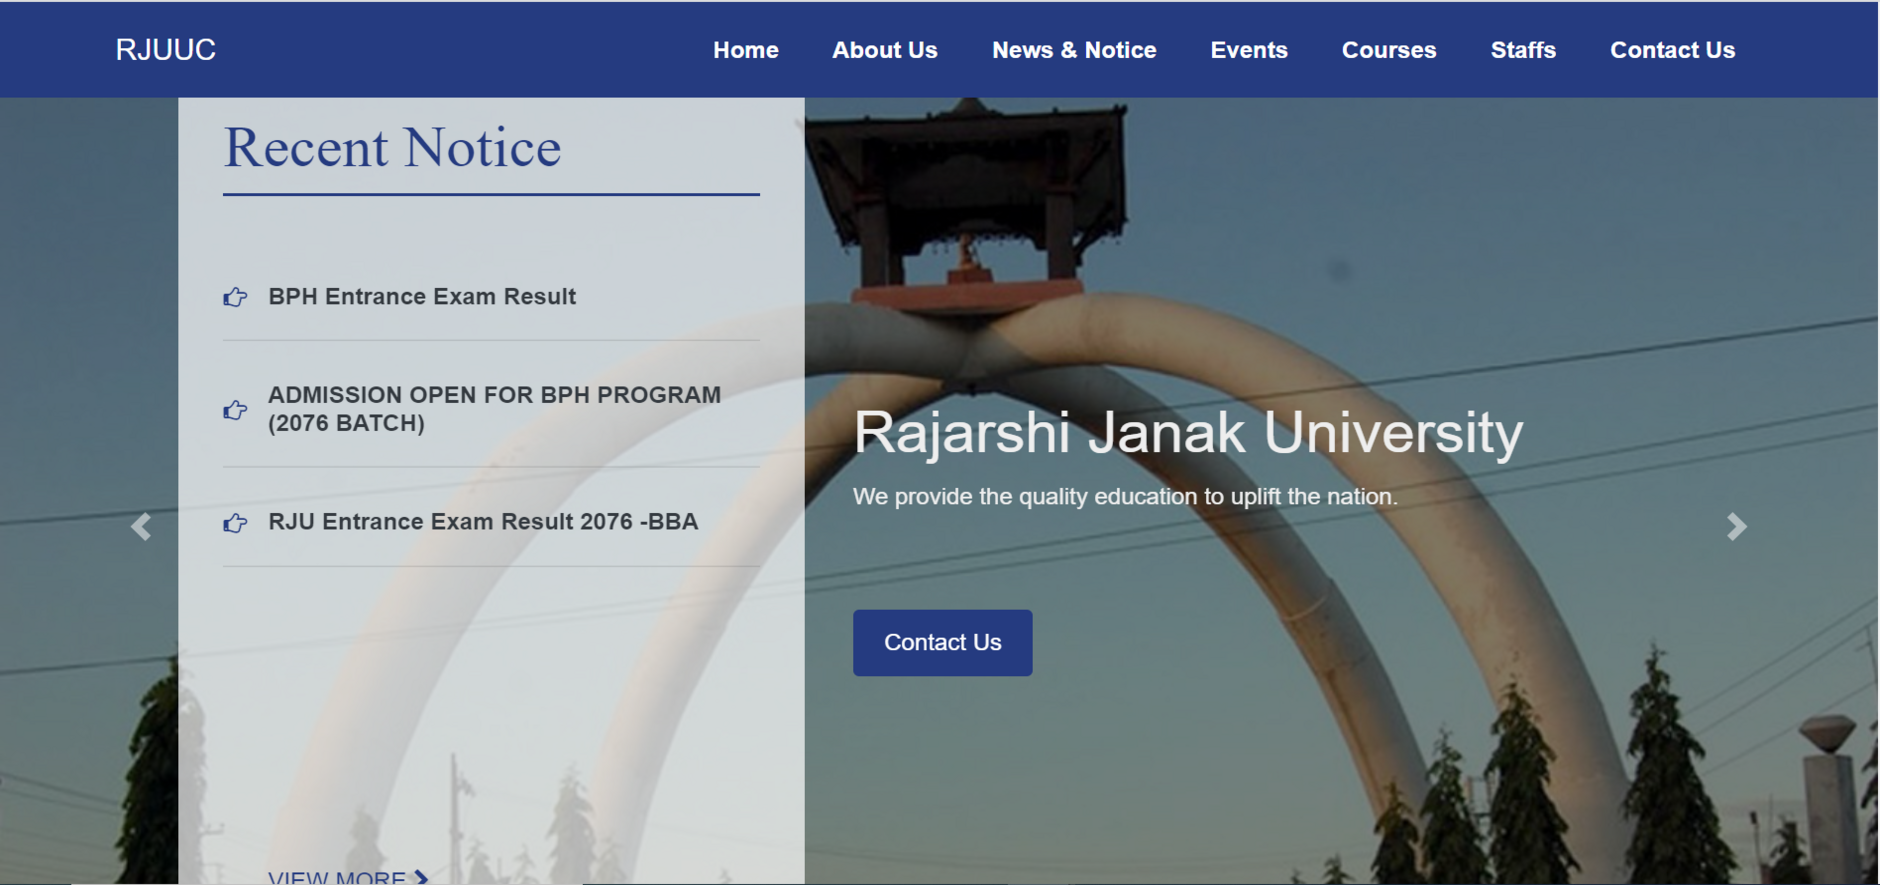This screenshot has width=1880, height=885.
Task: Open News & Notice in the navbar
Action: point(1073,50)
